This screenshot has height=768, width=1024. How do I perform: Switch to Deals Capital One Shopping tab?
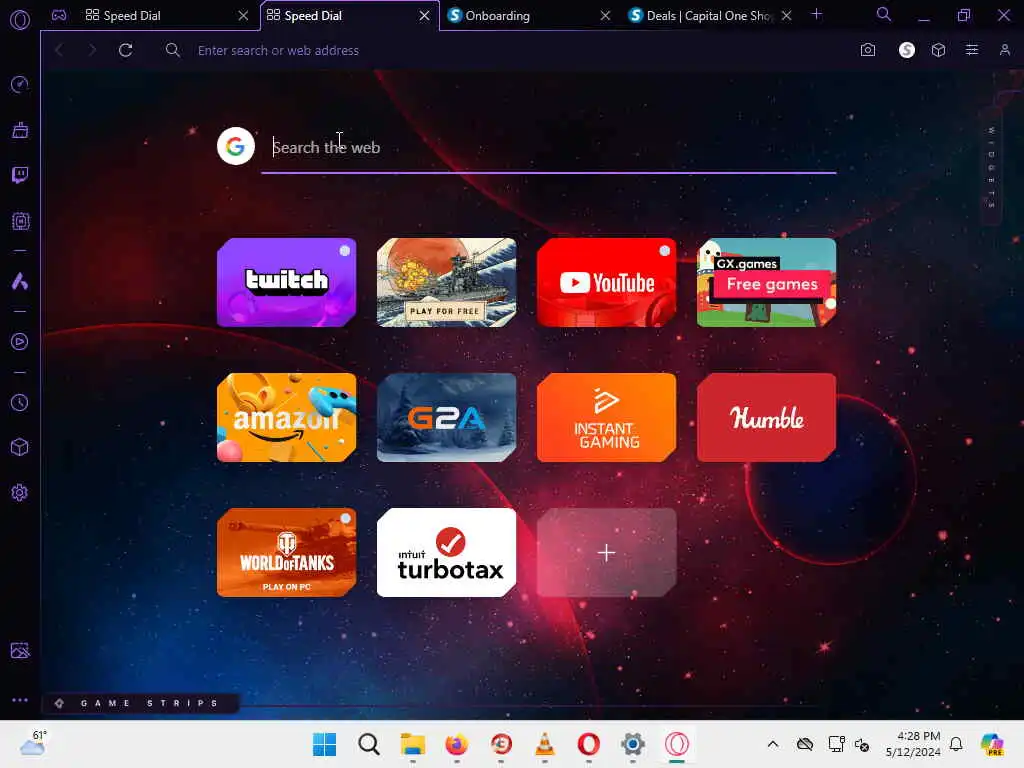pos(709,16)
